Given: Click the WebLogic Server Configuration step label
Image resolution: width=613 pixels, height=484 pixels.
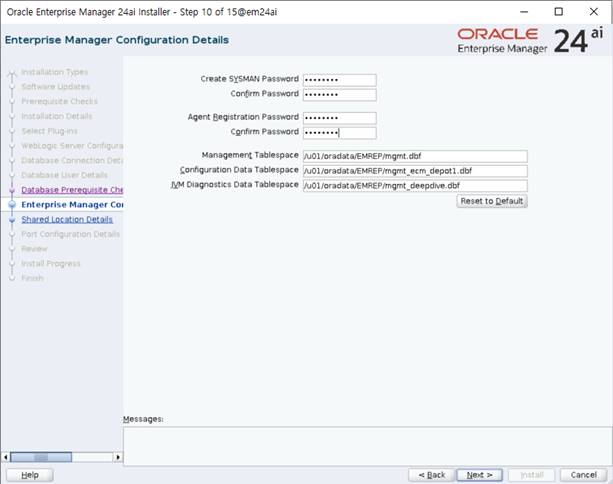Looking at the screenshot, I should tap(72, 145).
